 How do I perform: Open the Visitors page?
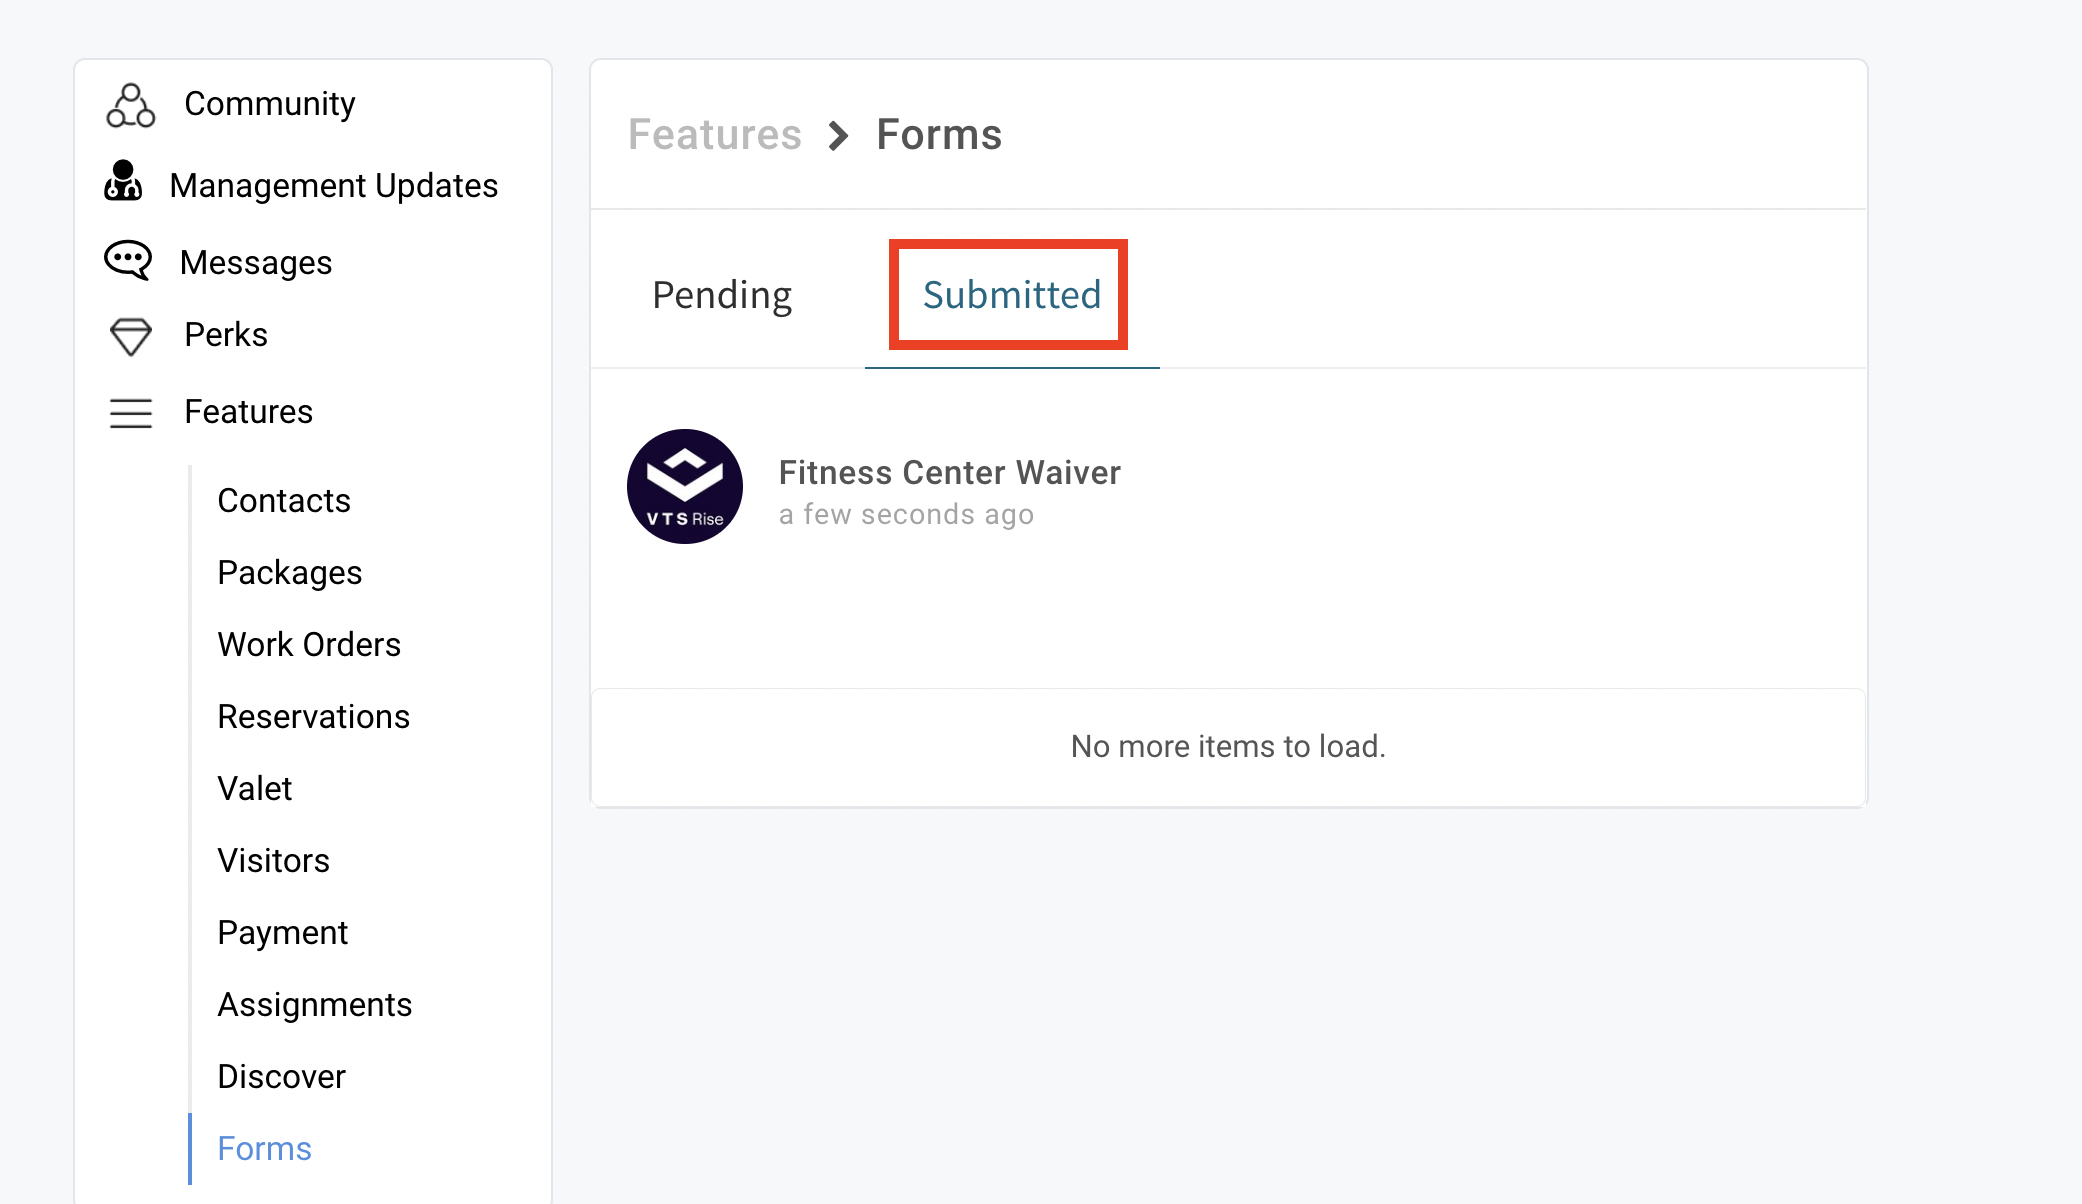(x=273, y=860)
